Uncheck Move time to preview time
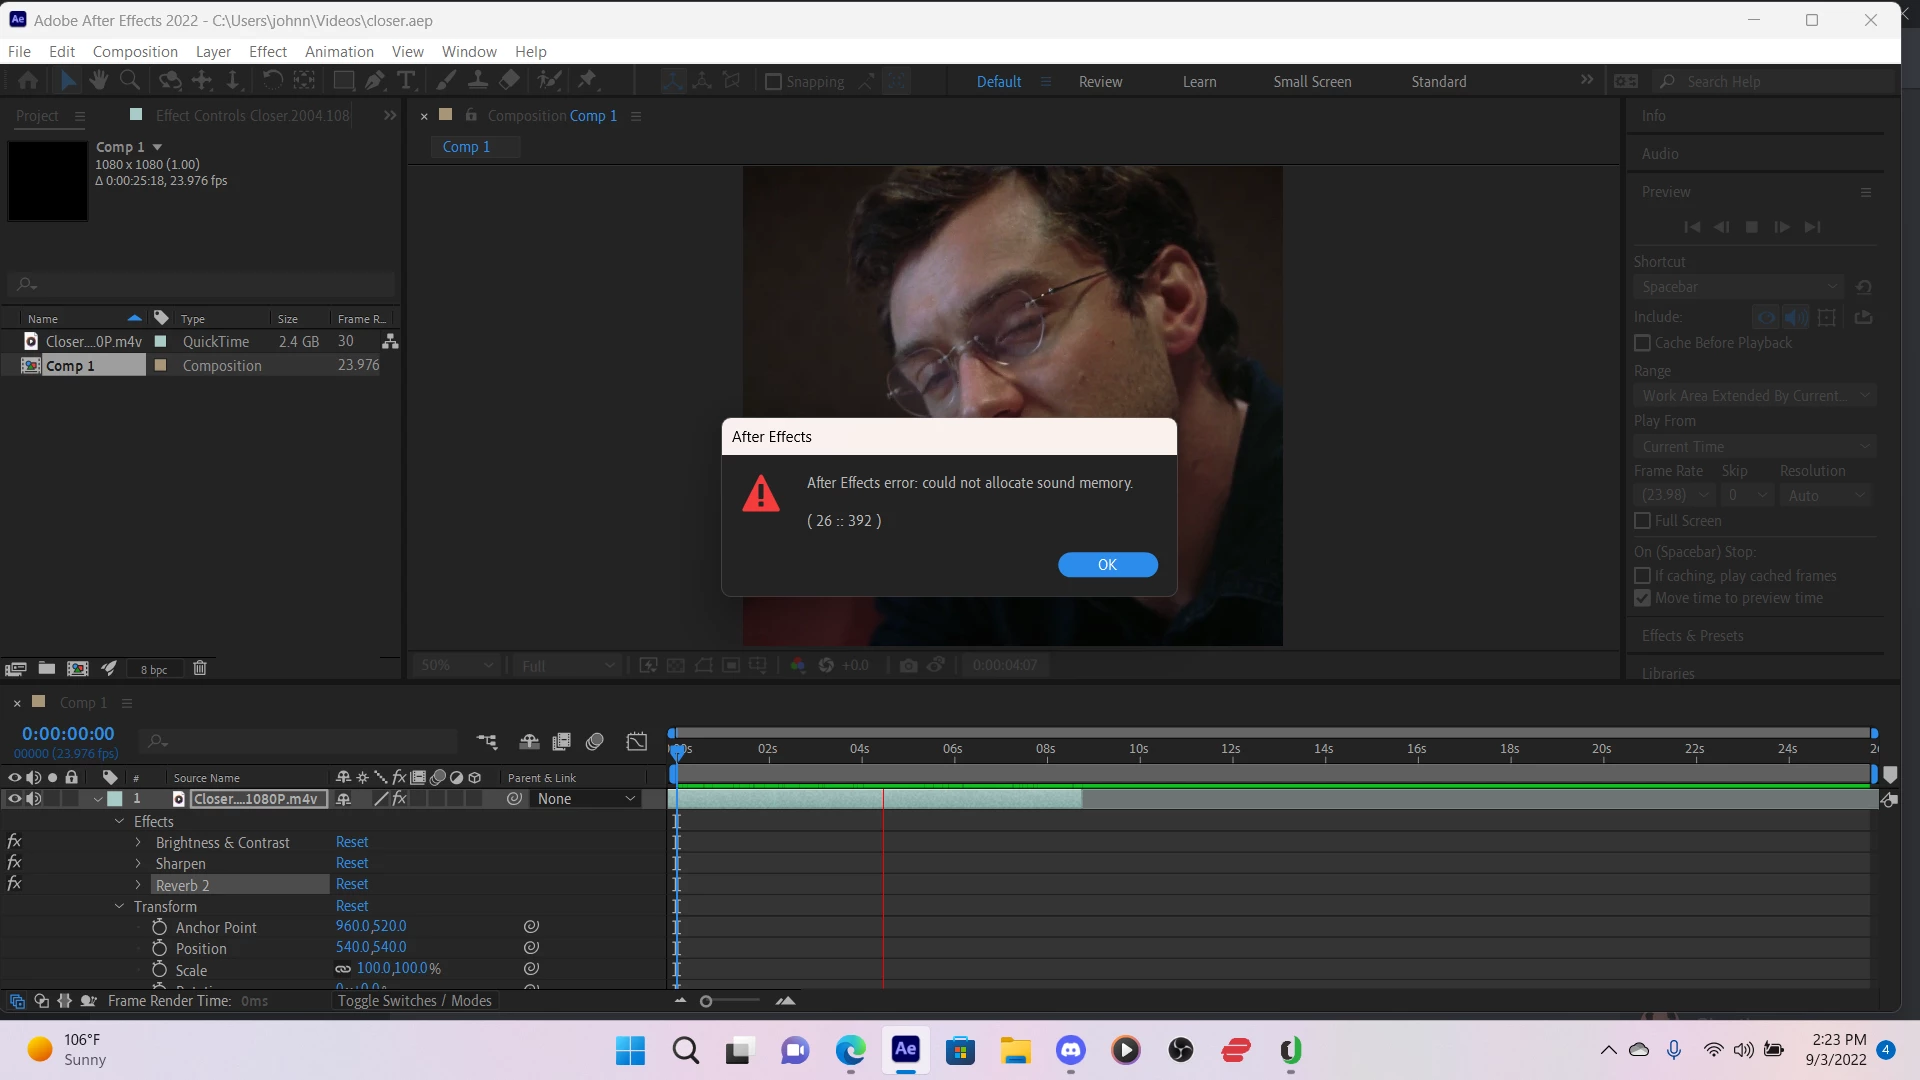 point(1642,598)
